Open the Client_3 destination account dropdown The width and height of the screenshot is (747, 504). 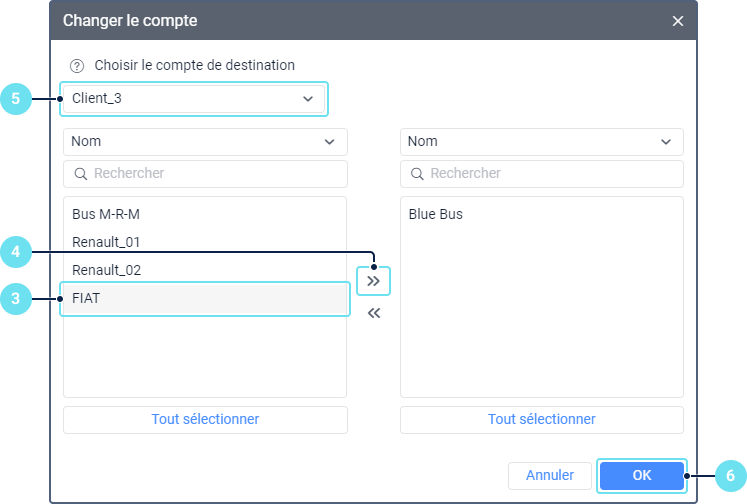(x=194, y=99)
